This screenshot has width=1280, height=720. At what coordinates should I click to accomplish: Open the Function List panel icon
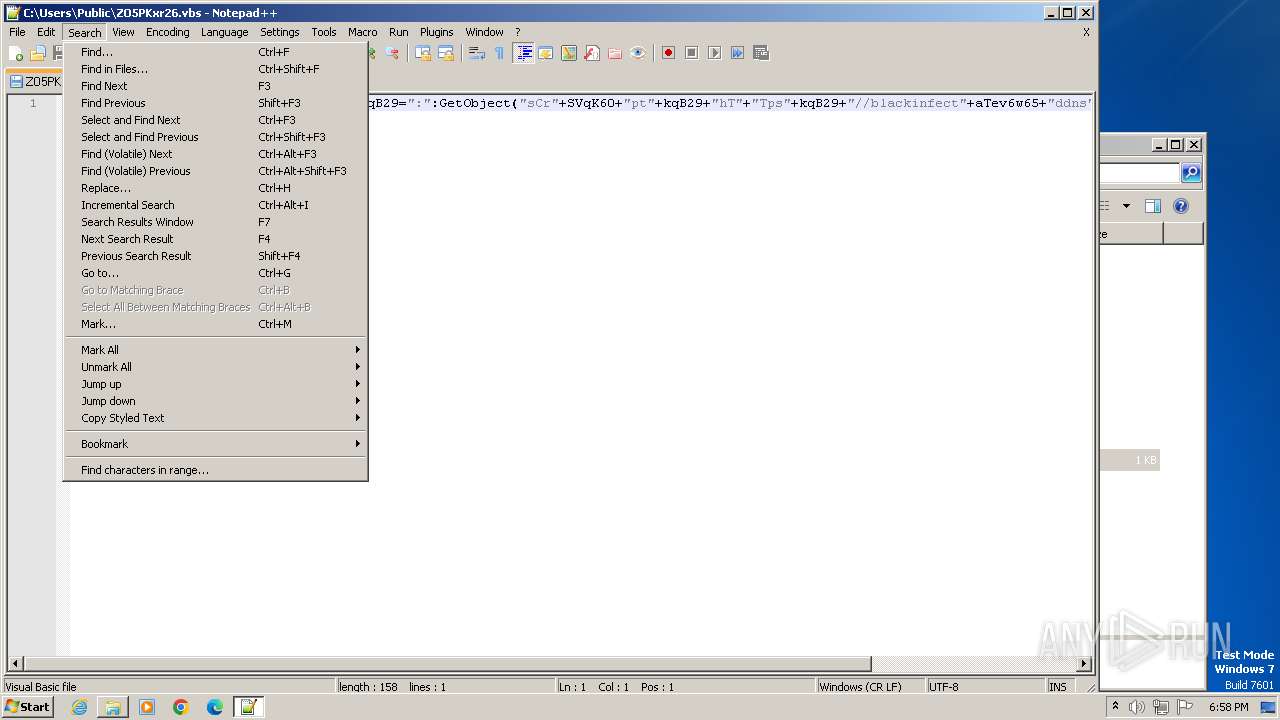592,53
